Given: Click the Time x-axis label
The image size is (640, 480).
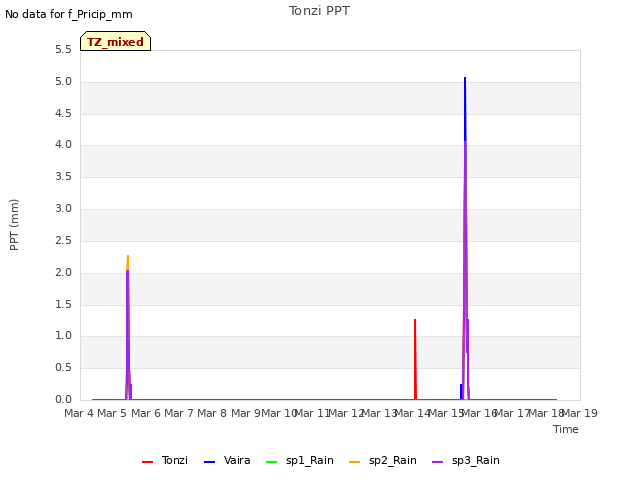Looking at the screenshot, I should [x=566, y=429].
